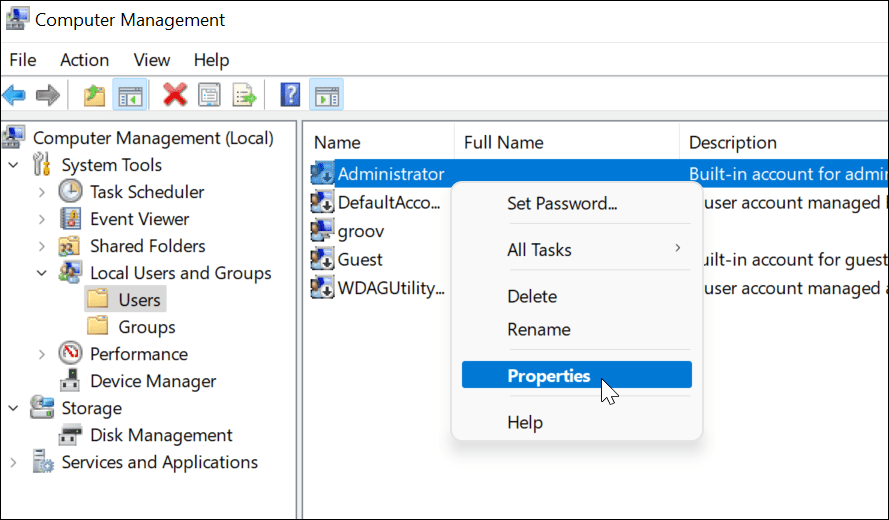
Task: Choose Properties in the context menu
Action: 549,376
